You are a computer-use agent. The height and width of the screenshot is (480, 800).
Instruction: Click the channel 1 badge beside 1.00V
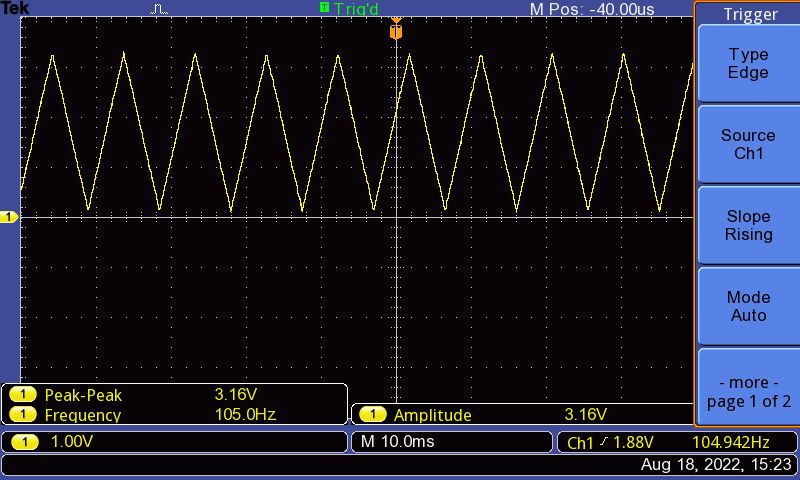(x=23, y=442)
